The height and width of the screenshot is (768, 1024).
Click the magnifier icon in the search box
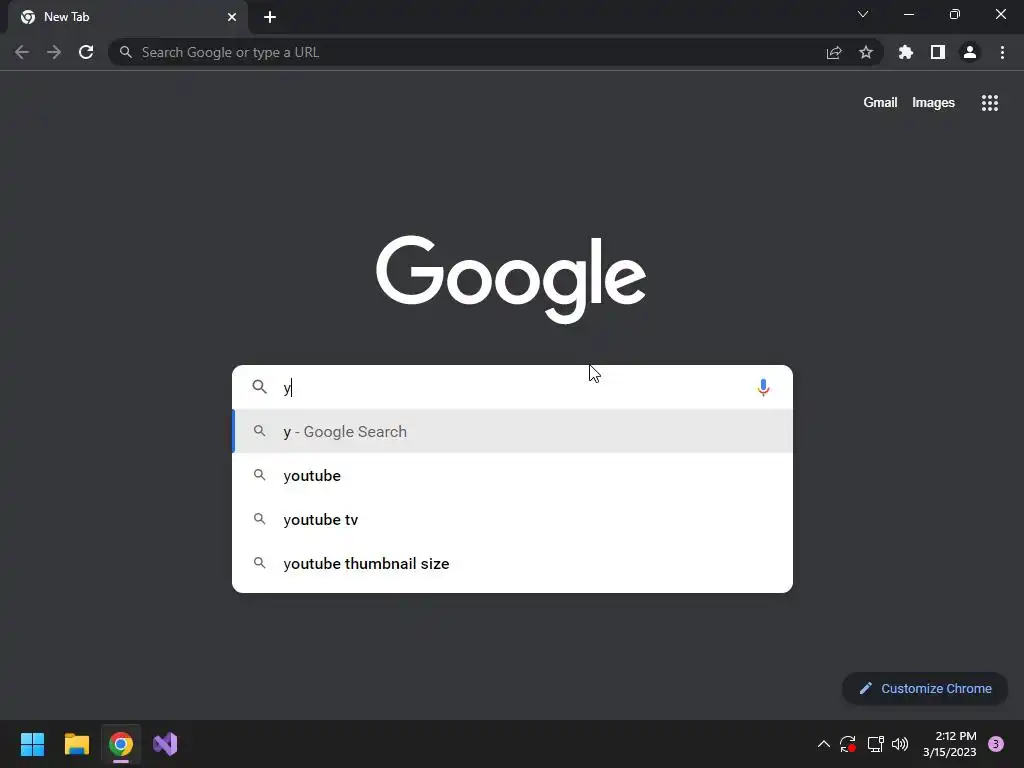(x=259, y=387)
